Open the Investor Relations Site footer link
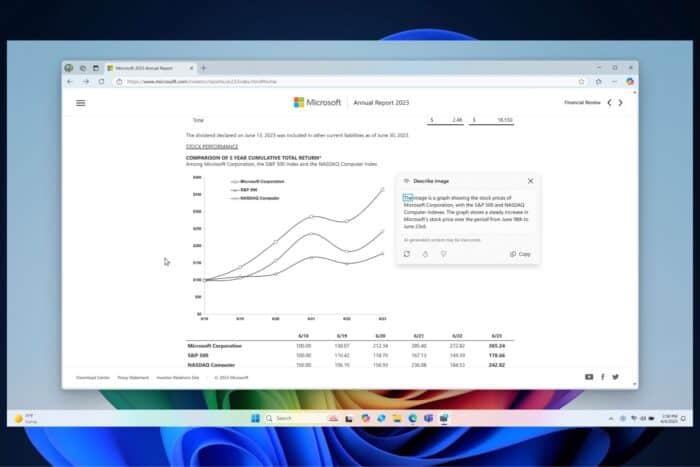 tap(178, 378)
